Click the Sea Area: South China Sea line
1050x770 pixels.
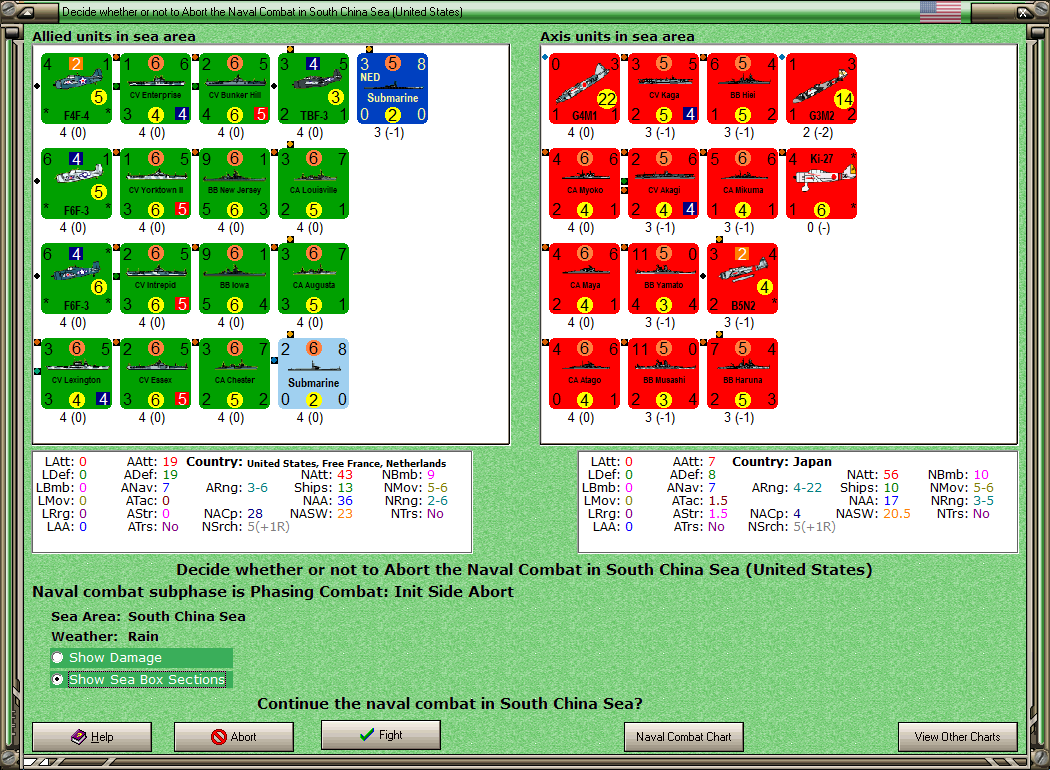point(148,616)
